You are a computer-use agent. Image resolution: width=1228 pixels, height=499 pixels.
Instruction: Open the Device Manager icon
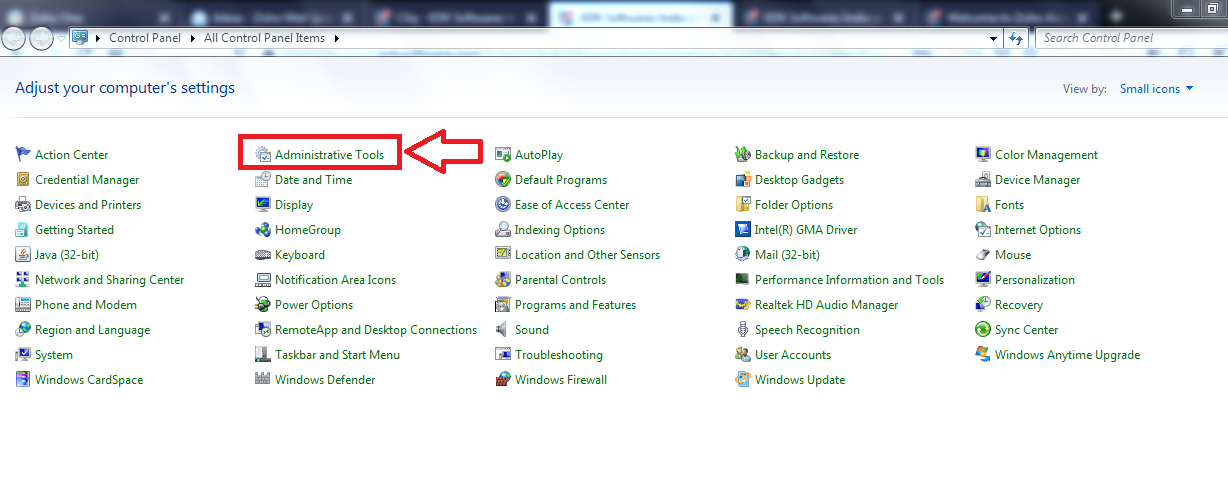point(984,179)
